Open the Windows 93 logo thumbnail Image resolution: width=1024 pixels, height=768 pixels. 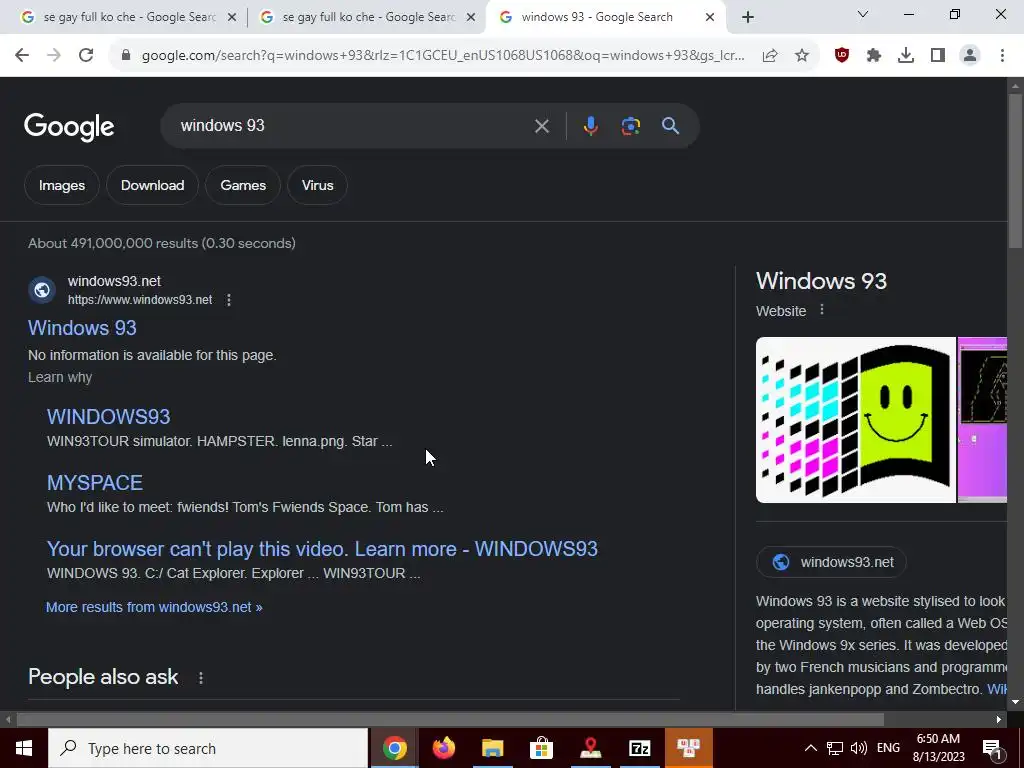[856, 420]
